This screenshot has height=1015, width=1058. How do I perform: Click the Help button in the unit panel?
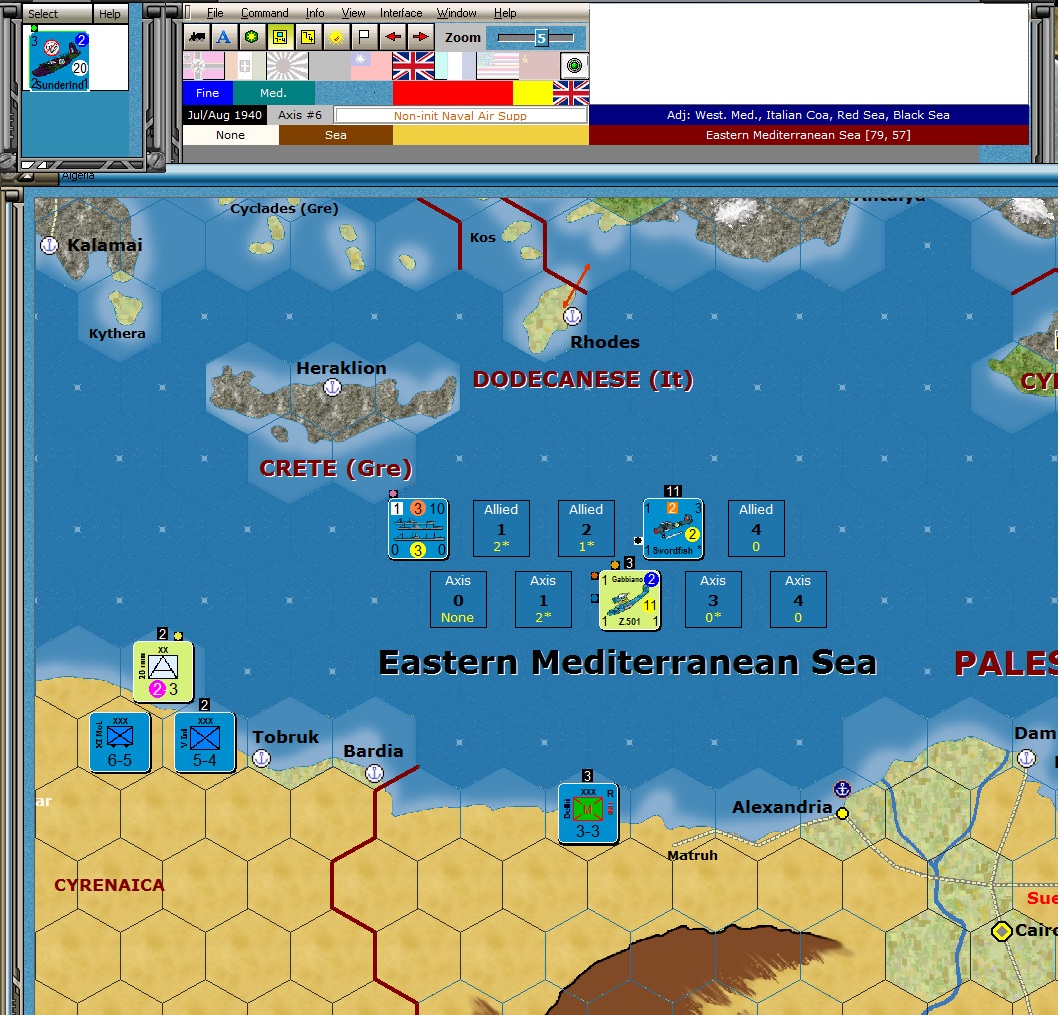click(x=110, y=13)
